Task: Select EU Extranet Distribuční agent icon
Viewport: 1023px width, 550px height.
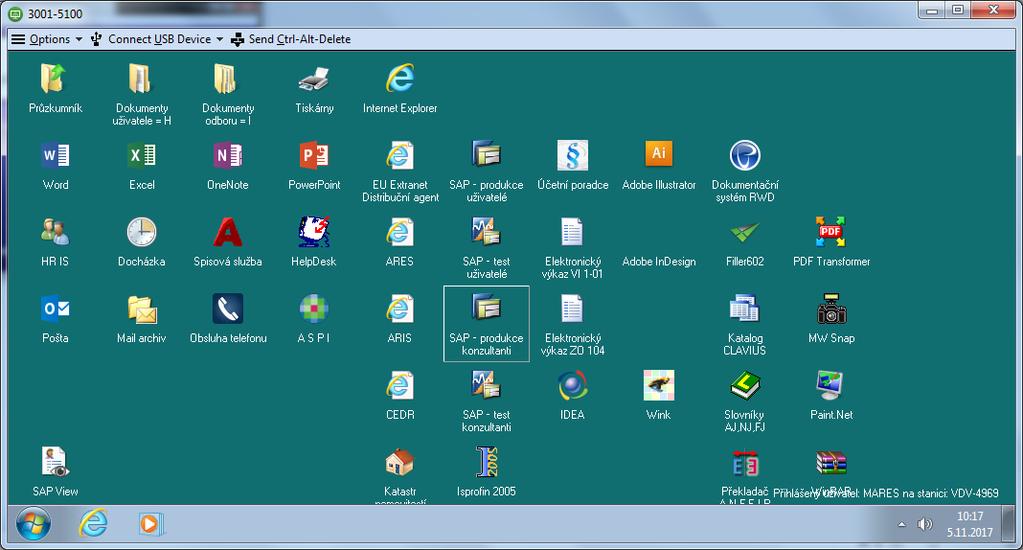Action: pyautogui.click(x=399, y=155)
